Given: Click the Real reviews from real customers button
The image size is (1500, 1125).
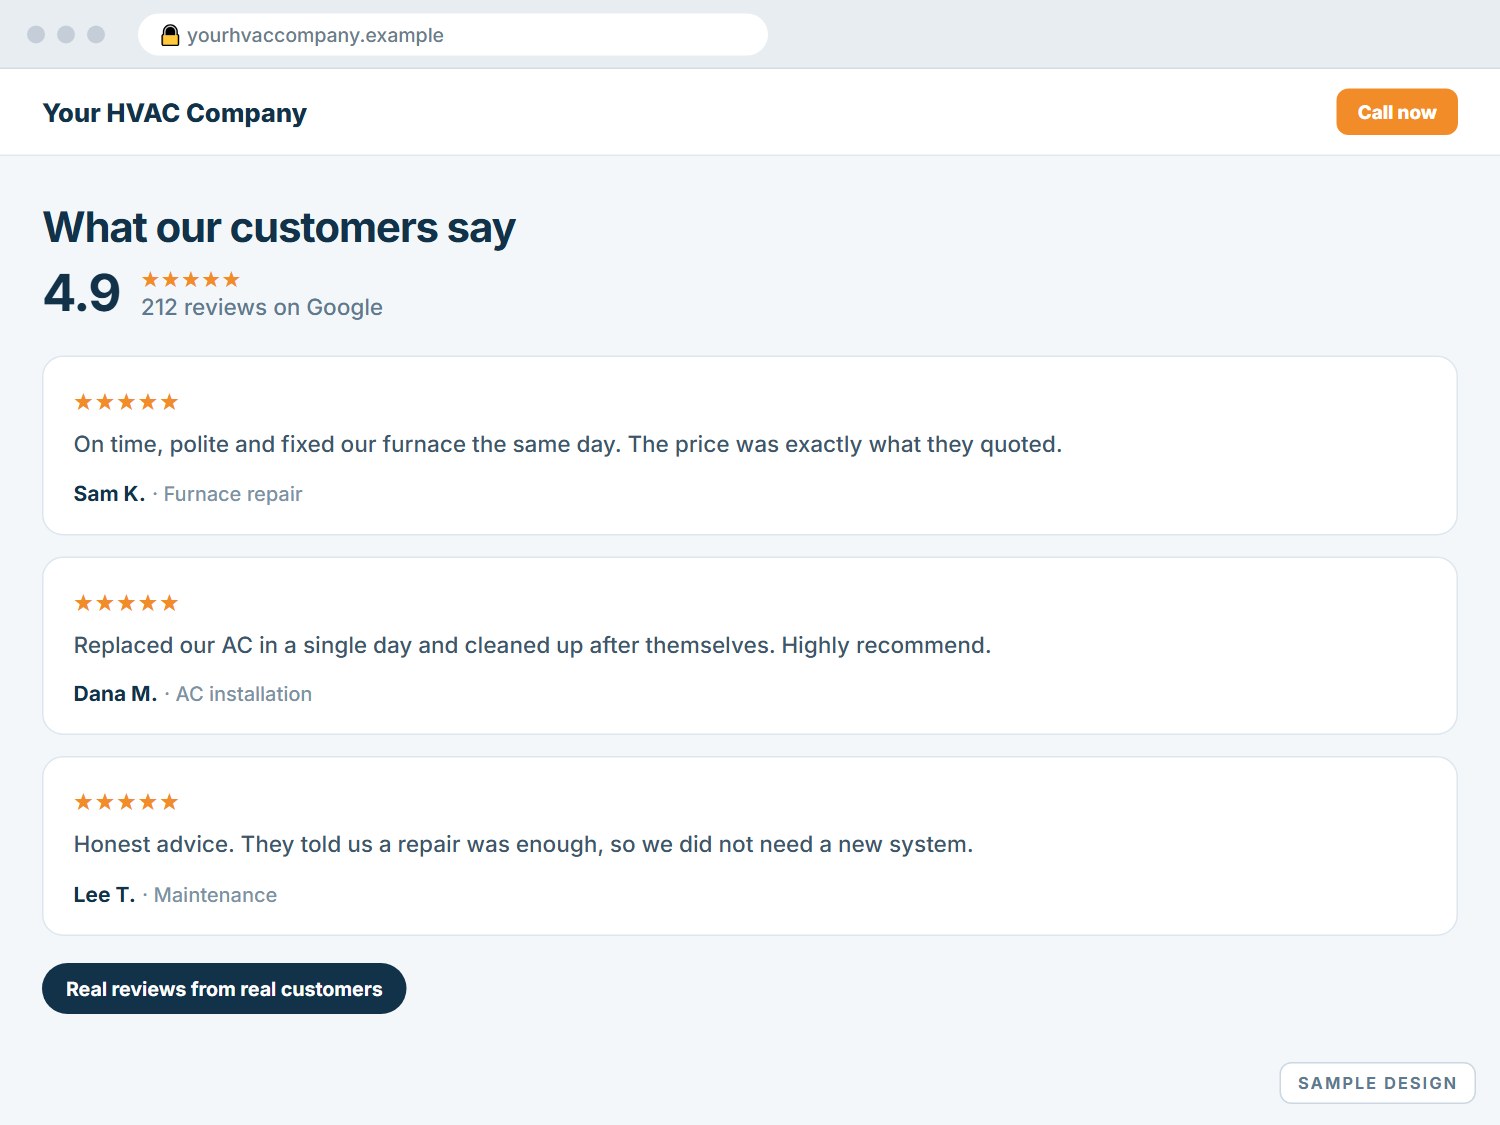Looking at the screenshot, I should click(x=224, y=989).
